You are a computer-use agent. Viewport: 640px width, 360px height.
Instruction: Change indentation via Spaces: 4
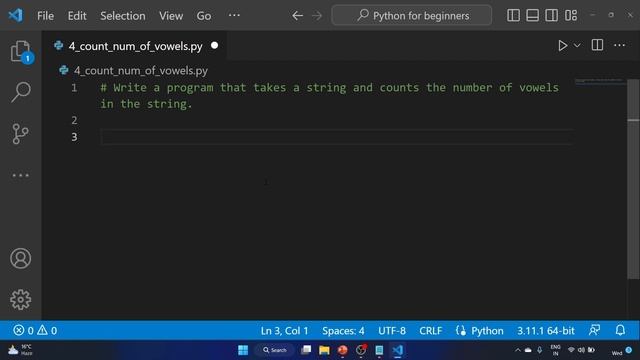point(343,331)
